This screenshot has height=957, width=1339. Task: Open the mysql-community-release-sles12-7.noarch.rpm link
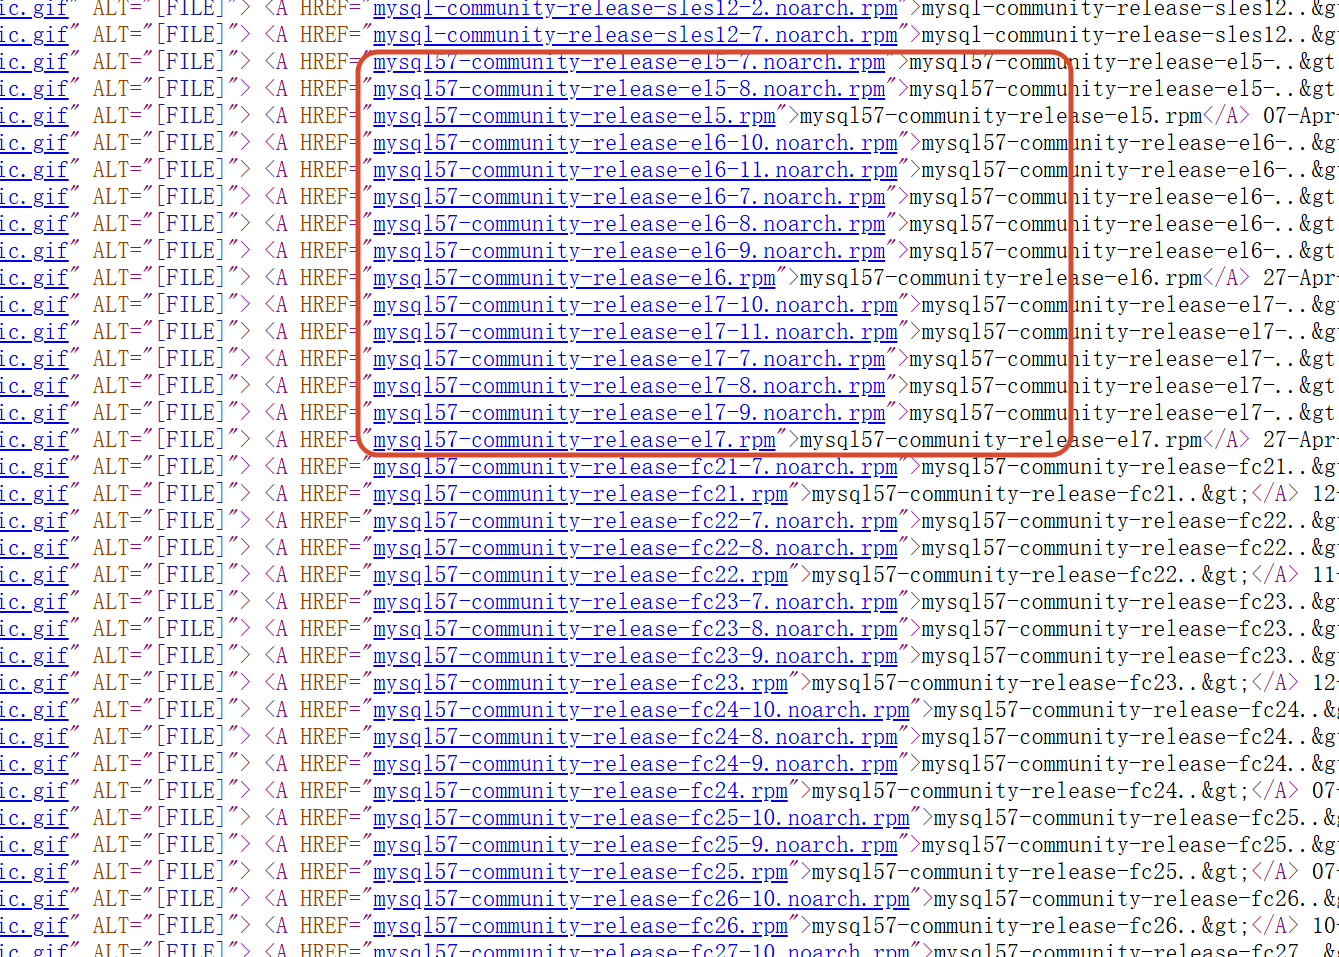click(x=635, y=35)
